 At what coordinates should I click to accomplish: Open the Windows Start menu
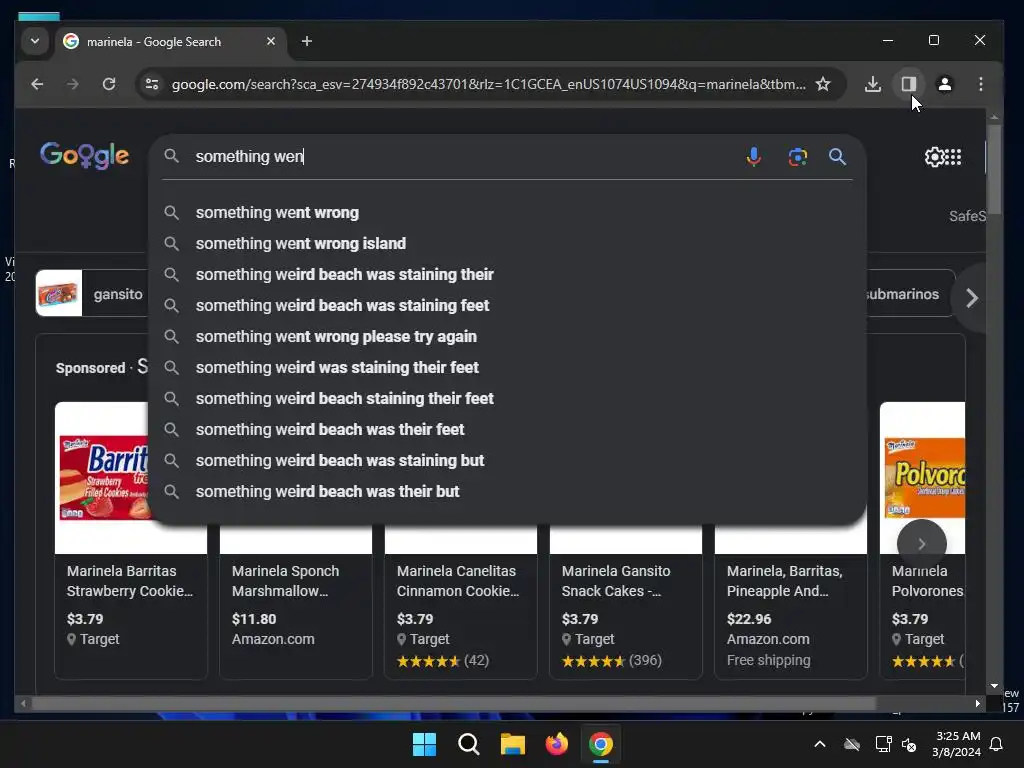[424, 744]
